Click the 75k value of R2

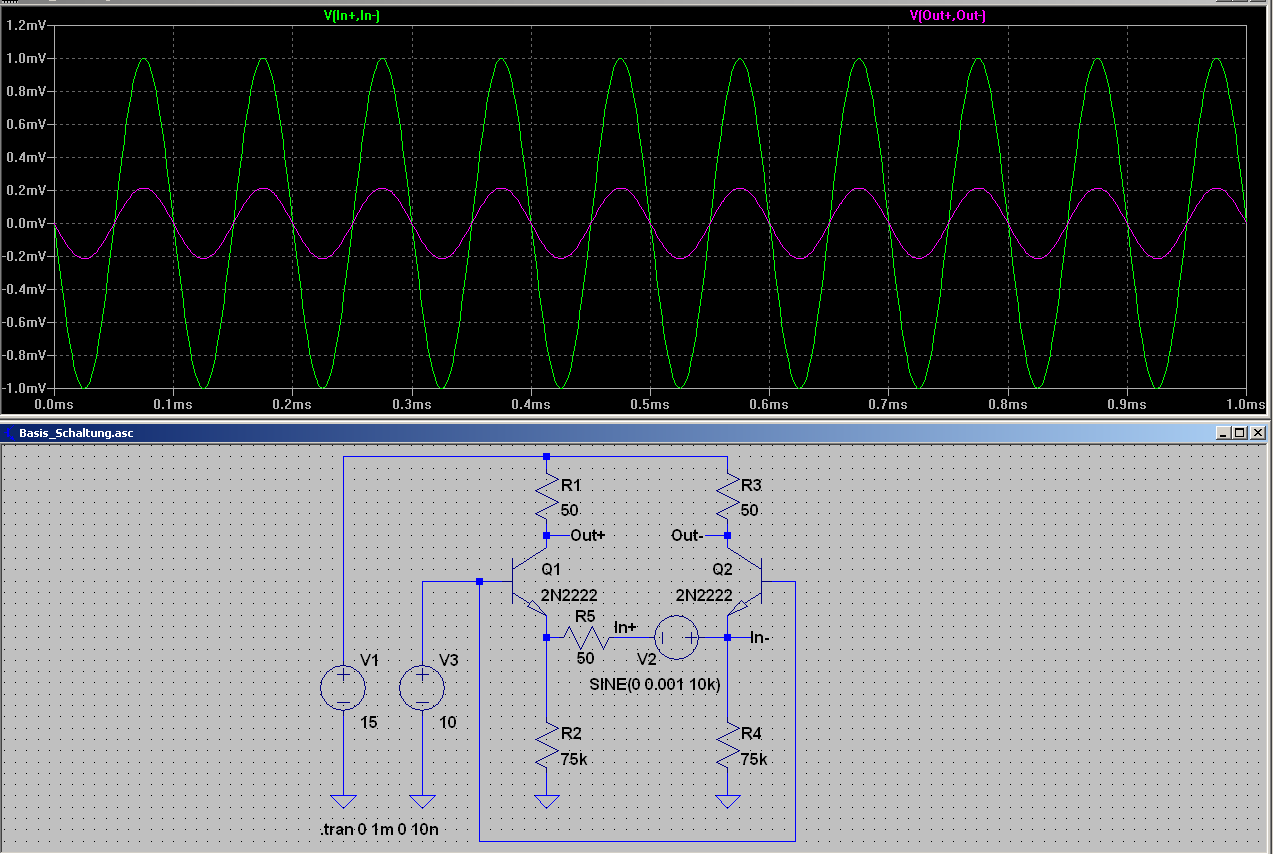(x=574, y=759)
